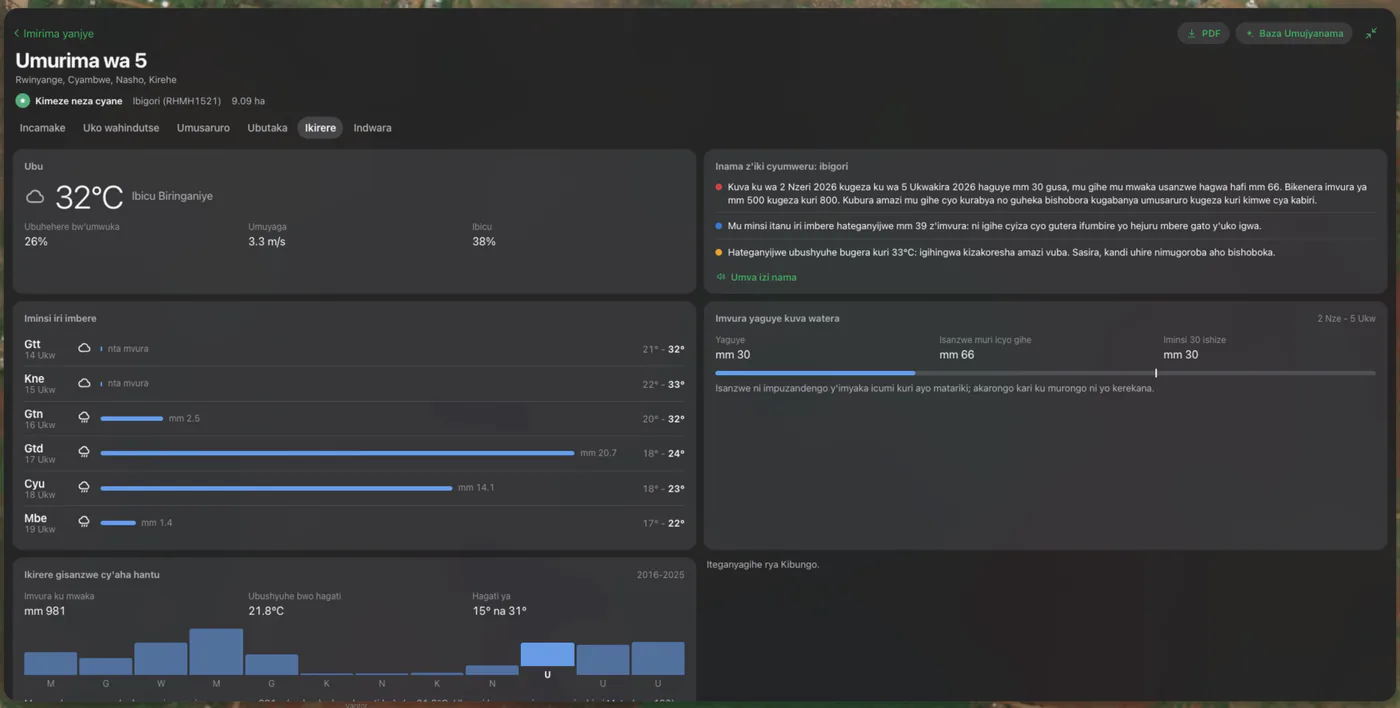Image resolution: width=1400 pixels, height=708 pixels.
Task: Click the green status icon by Kimeze neza cyane
Action: tap(23, 101)
